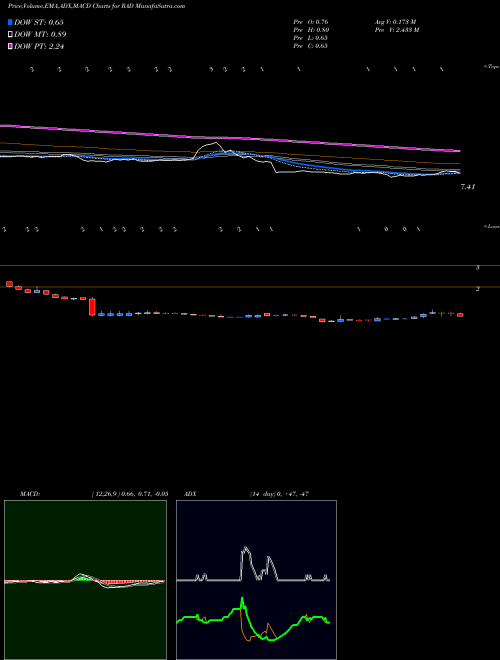Click the 'Pre C: 0.65' close value
The width and height of the screenshot is (500, 660).
click(x=311, y=46)
